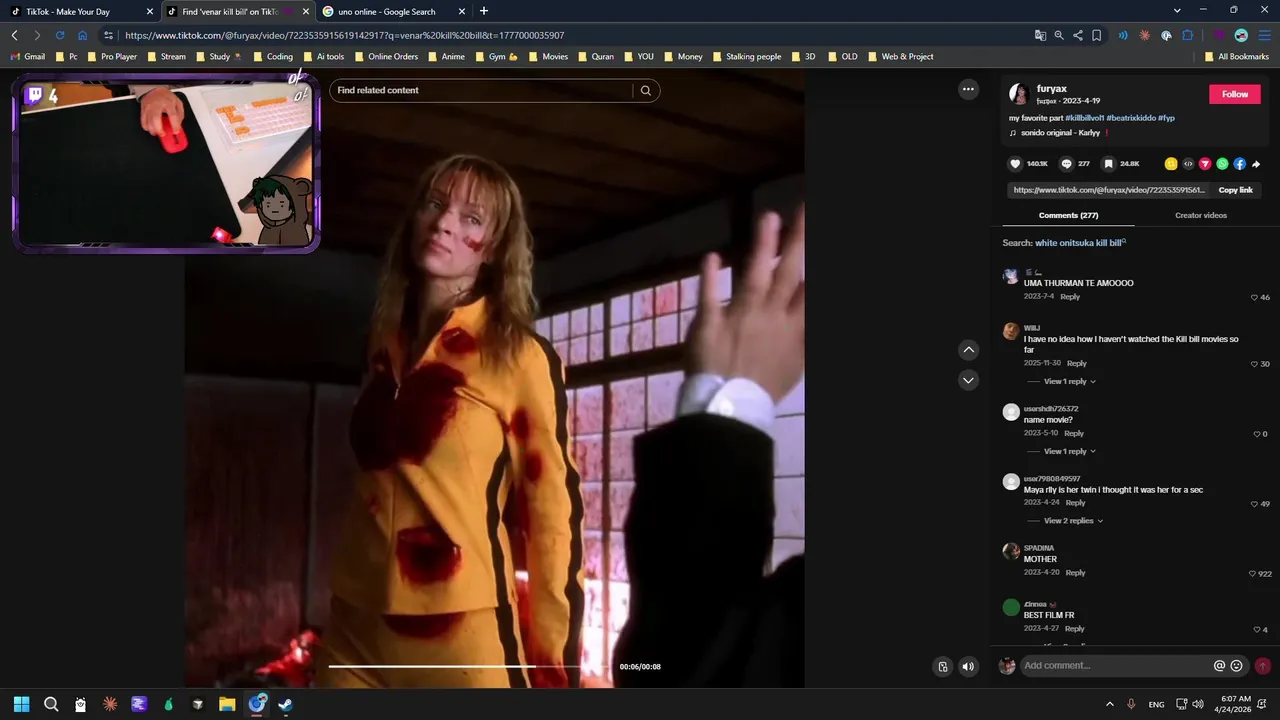This screenshot has width=1280, height=720.
Task: Open the All Bookmarks folder
Action: tap(1236, 57)
